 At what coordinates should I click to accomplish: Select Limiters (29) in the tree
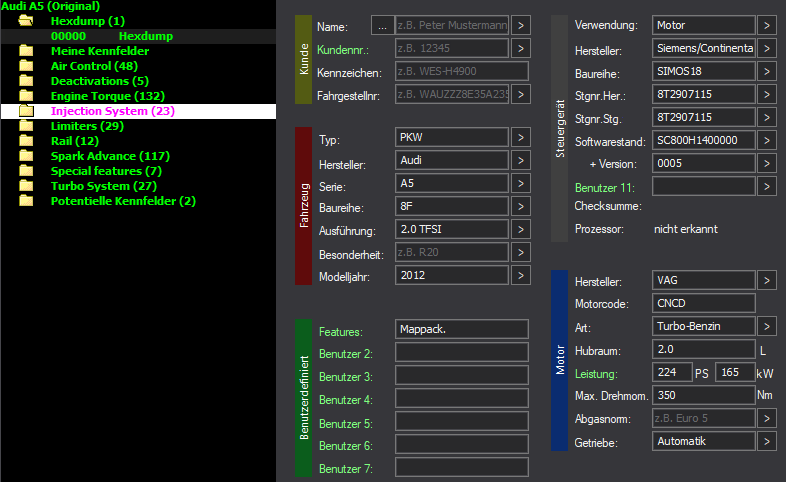click(x=87, y=126)
